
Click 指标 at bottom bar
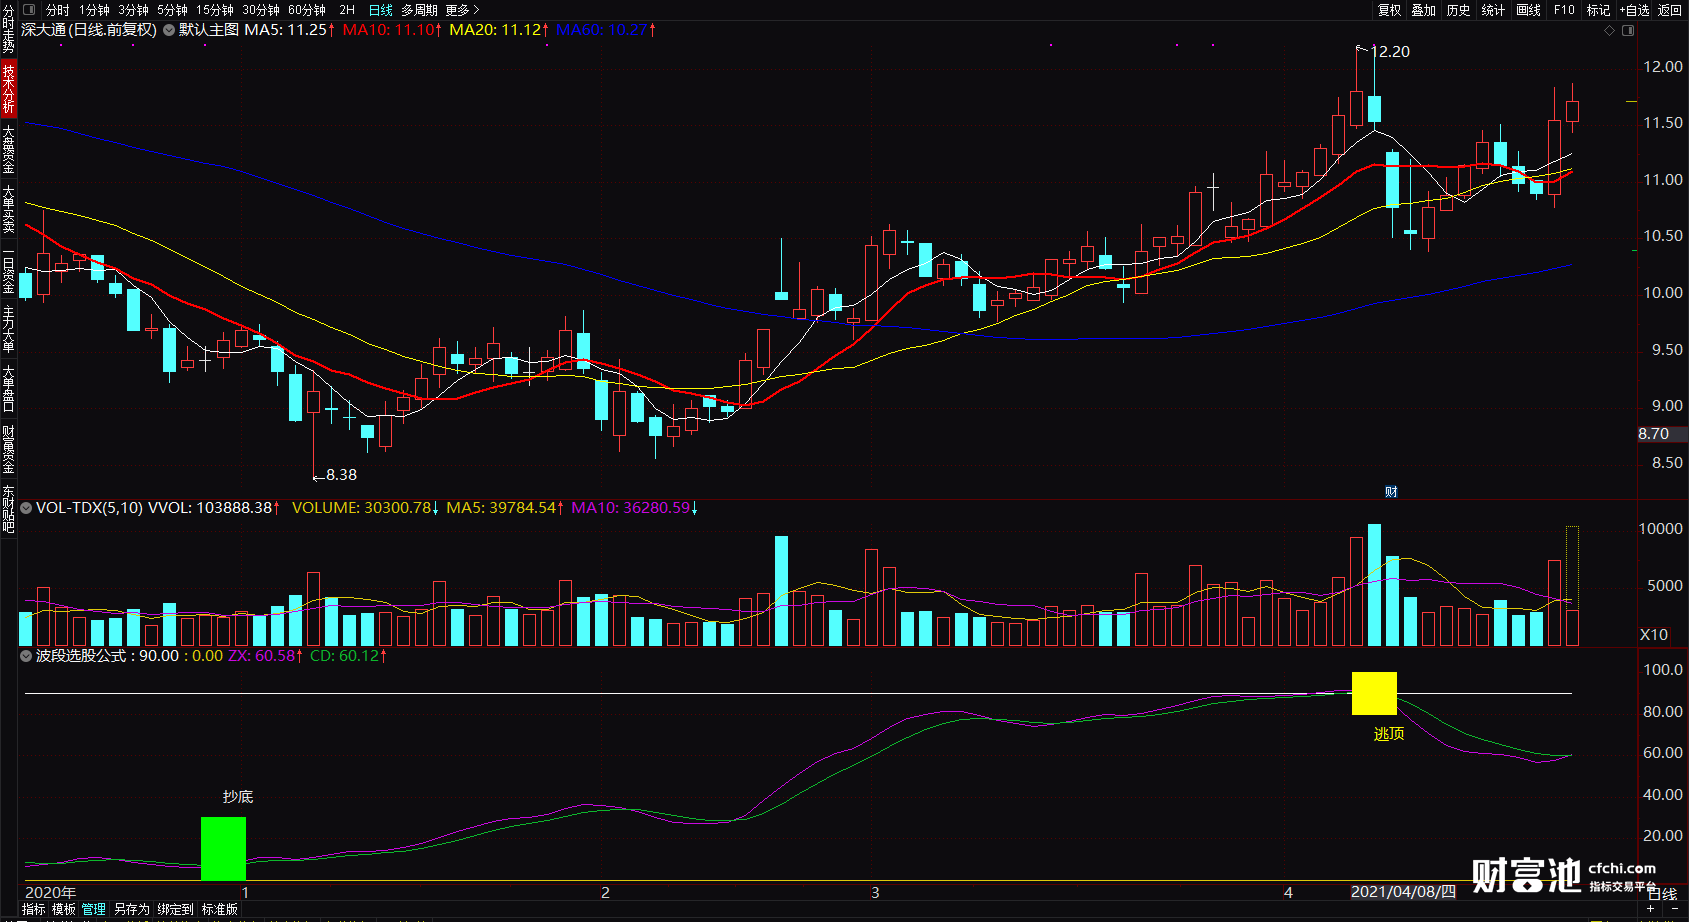tap(33, 909)
